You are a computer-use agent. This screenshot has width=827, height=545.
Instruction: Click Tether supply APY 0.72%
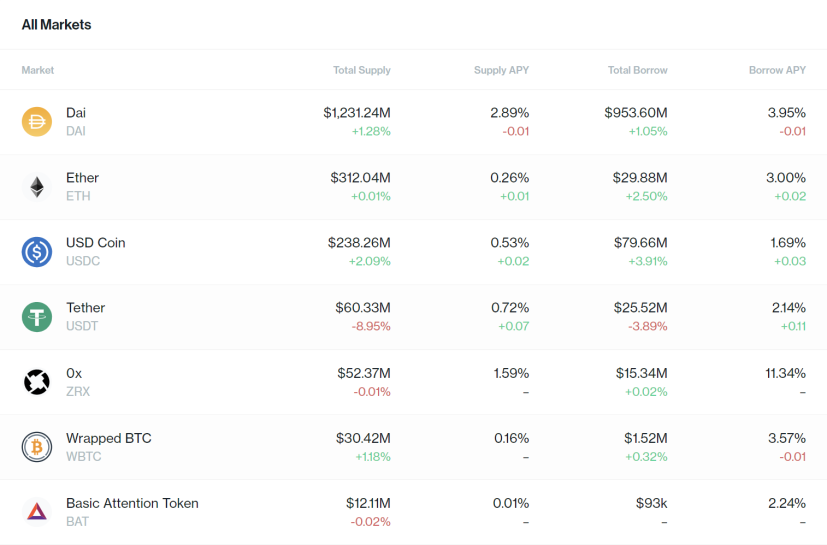pos(510,308)
